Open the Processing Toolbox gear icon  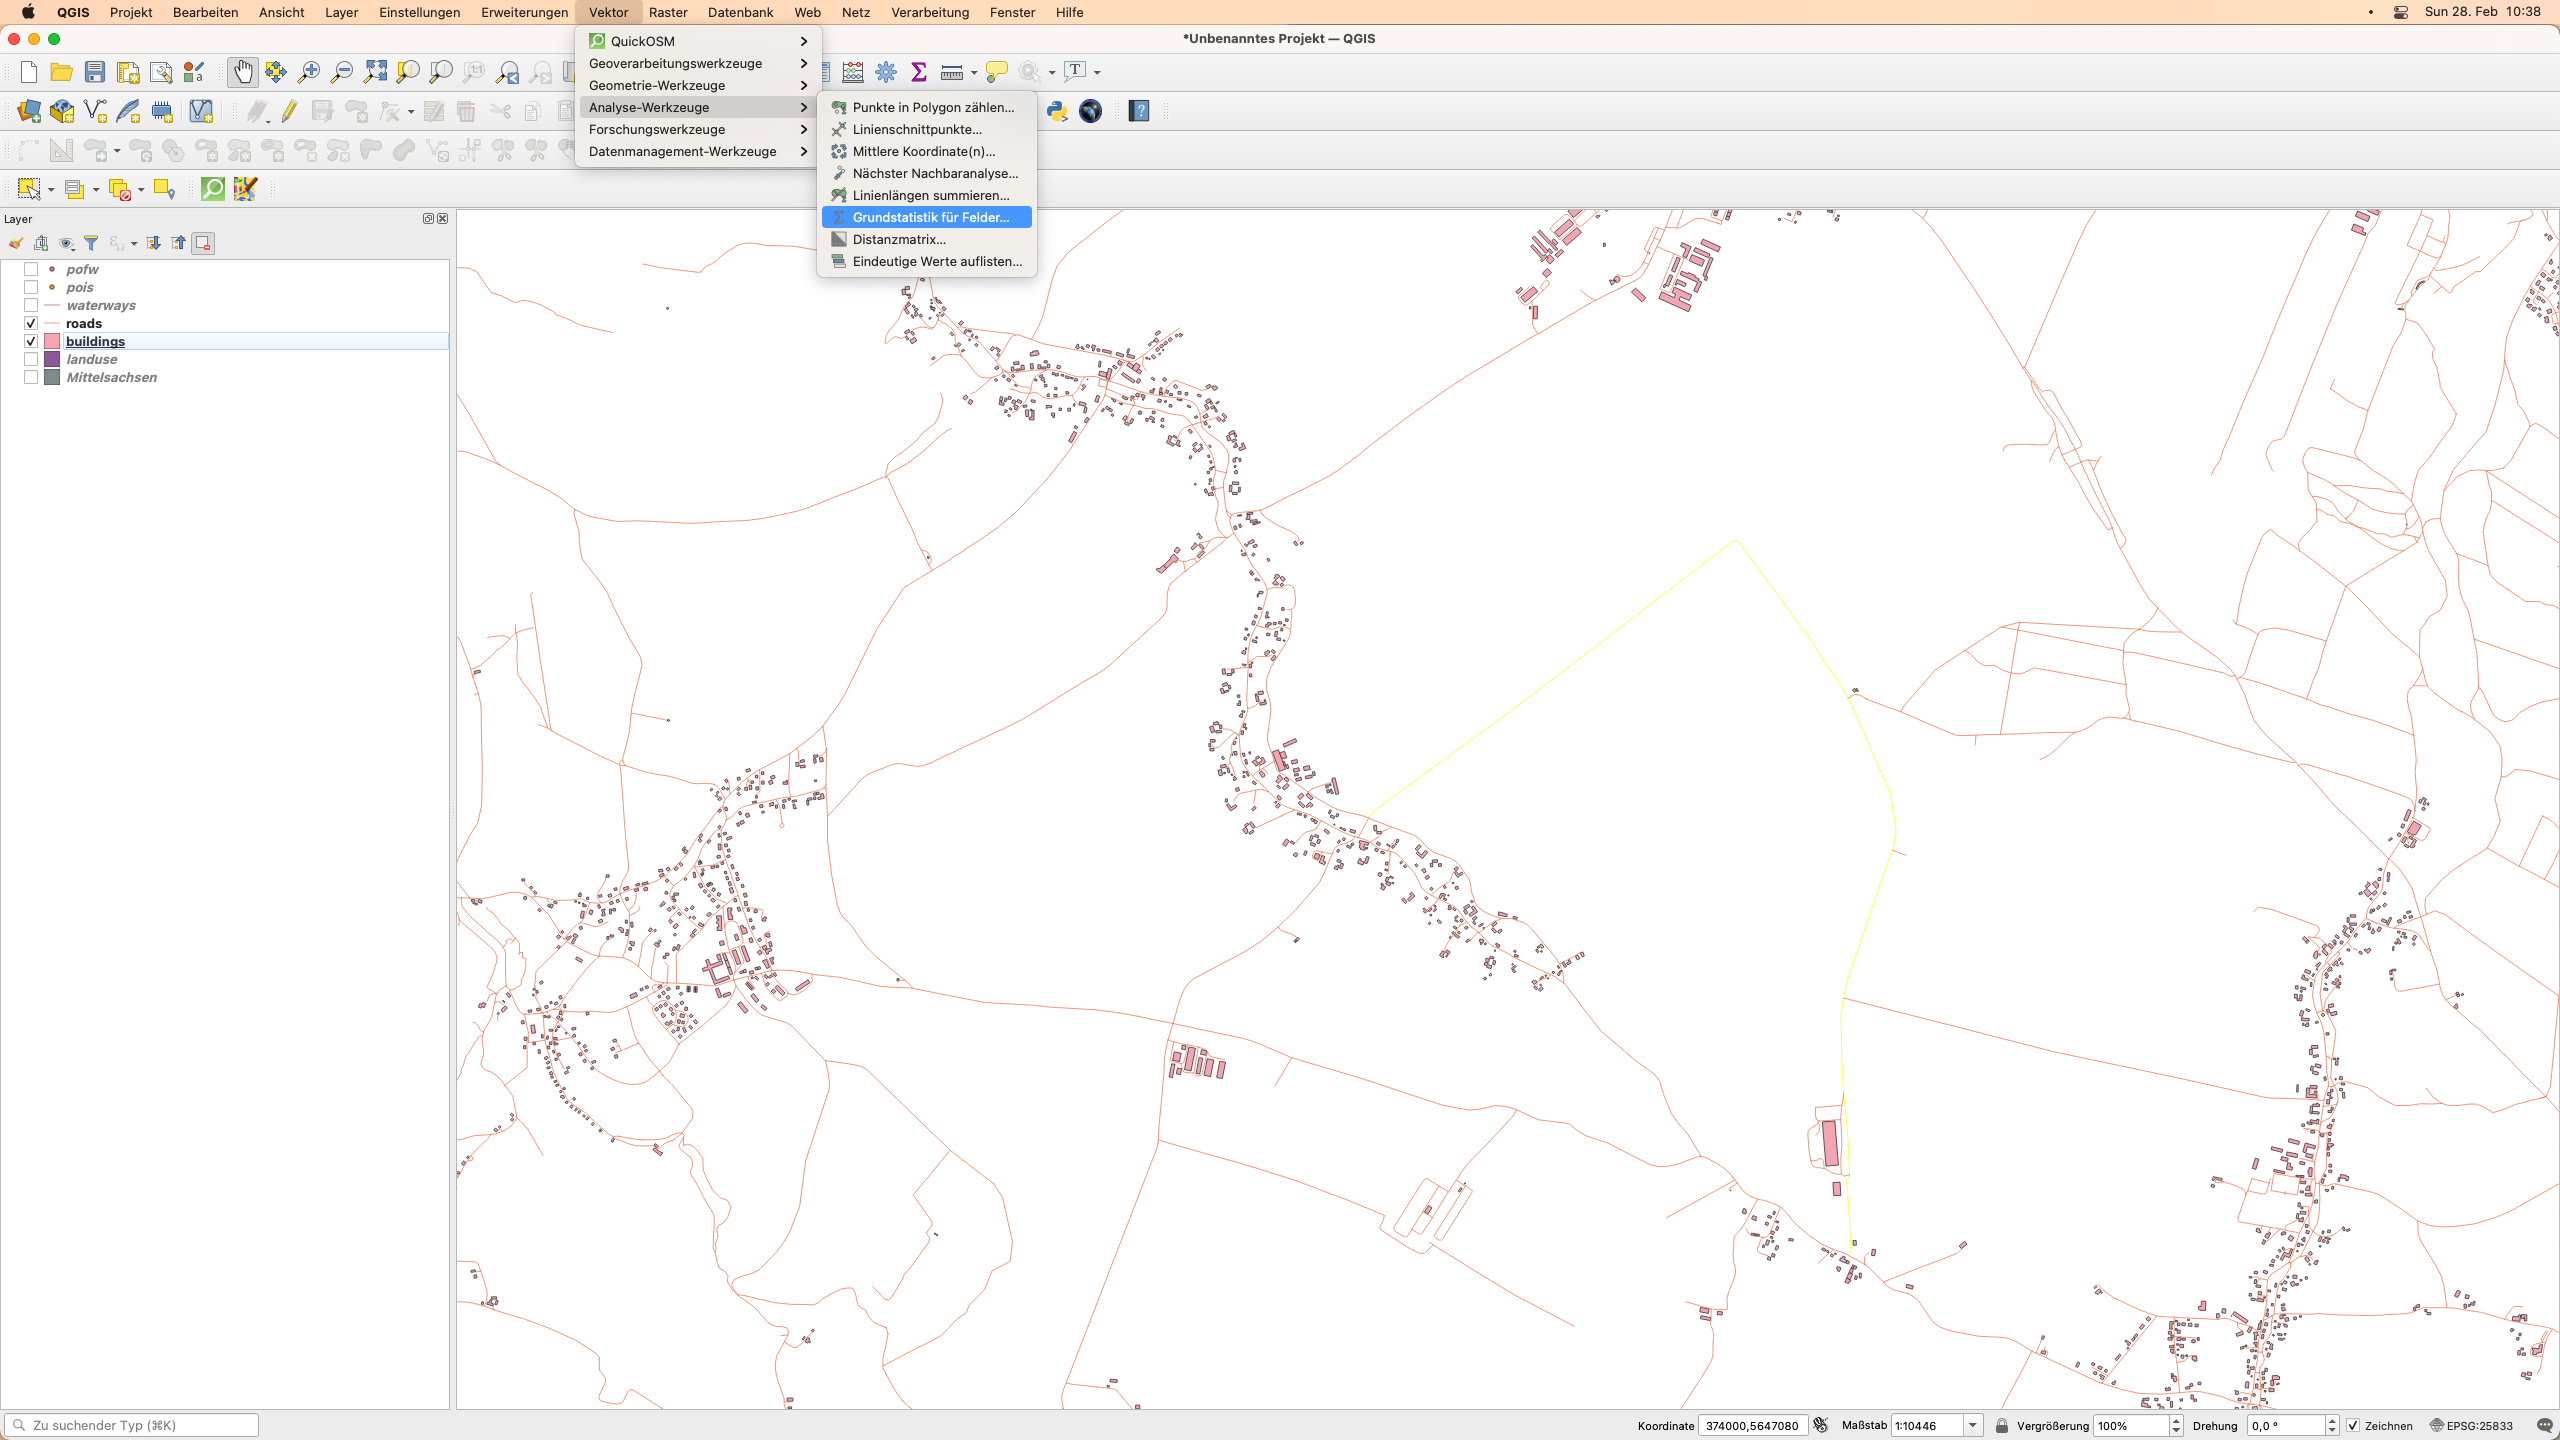(x=886, y=72)
